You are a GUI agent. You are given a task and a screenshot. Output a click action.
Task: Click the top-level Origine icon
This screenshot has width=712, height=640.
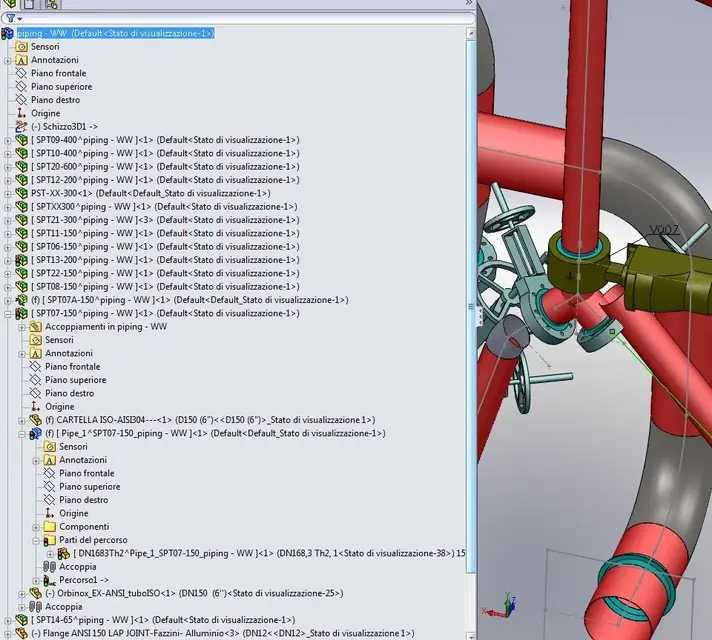coord(21,113)
